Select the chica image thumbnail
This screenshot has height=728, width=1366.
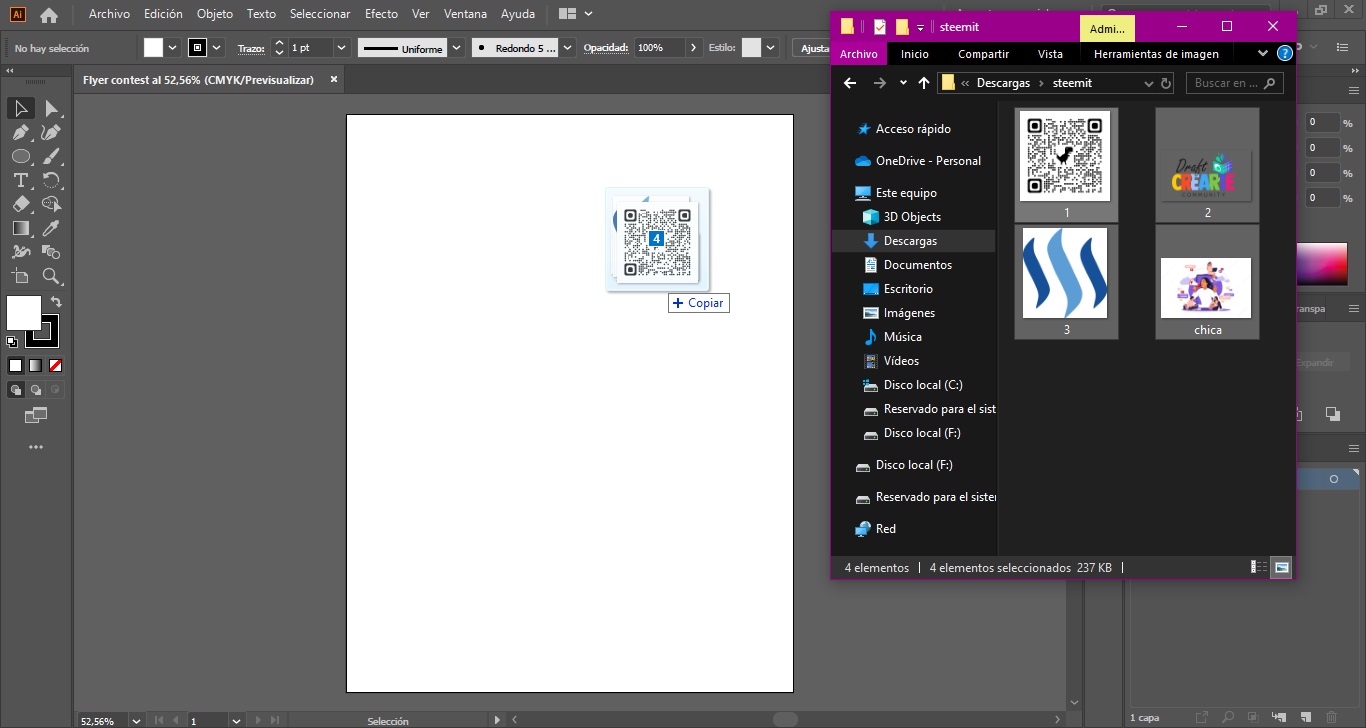[x=1207, y=282]
